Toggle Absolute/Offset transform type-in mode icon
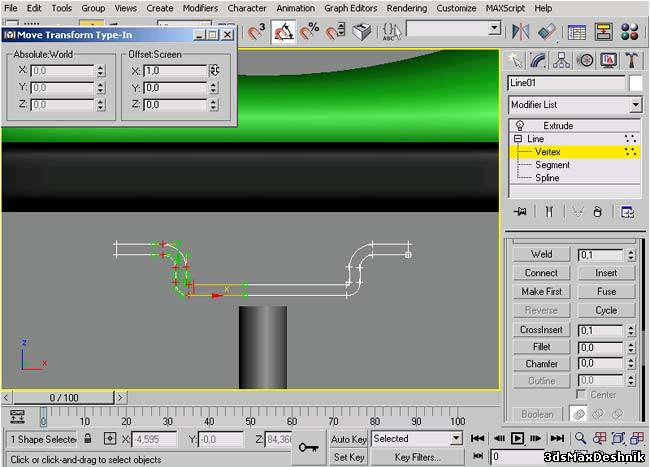650x467 pixels. (x=110, y=438)
